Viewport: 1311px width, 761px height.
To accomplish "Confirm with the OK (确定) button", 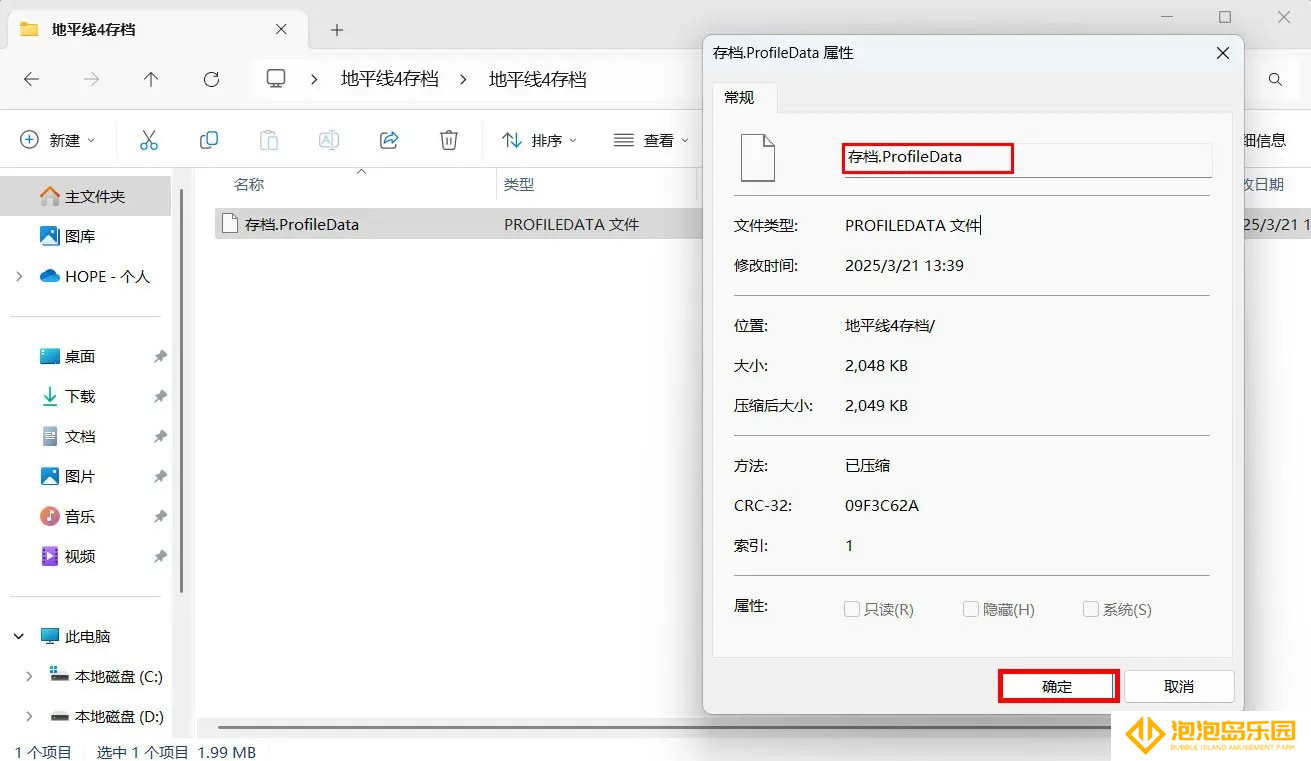I will [x=1057, y=686].
